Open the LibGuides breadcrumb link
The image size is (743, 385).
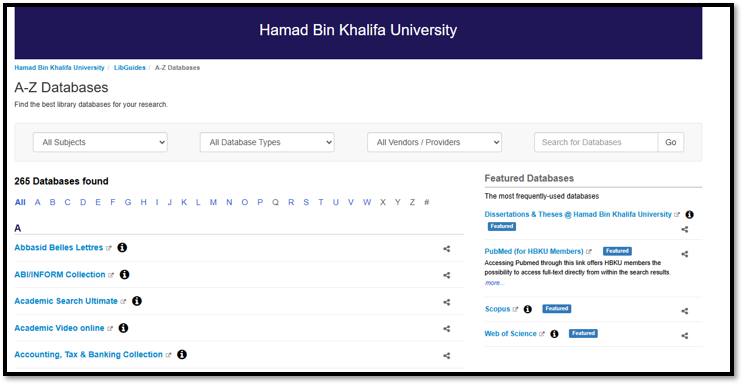click(130, 68)
